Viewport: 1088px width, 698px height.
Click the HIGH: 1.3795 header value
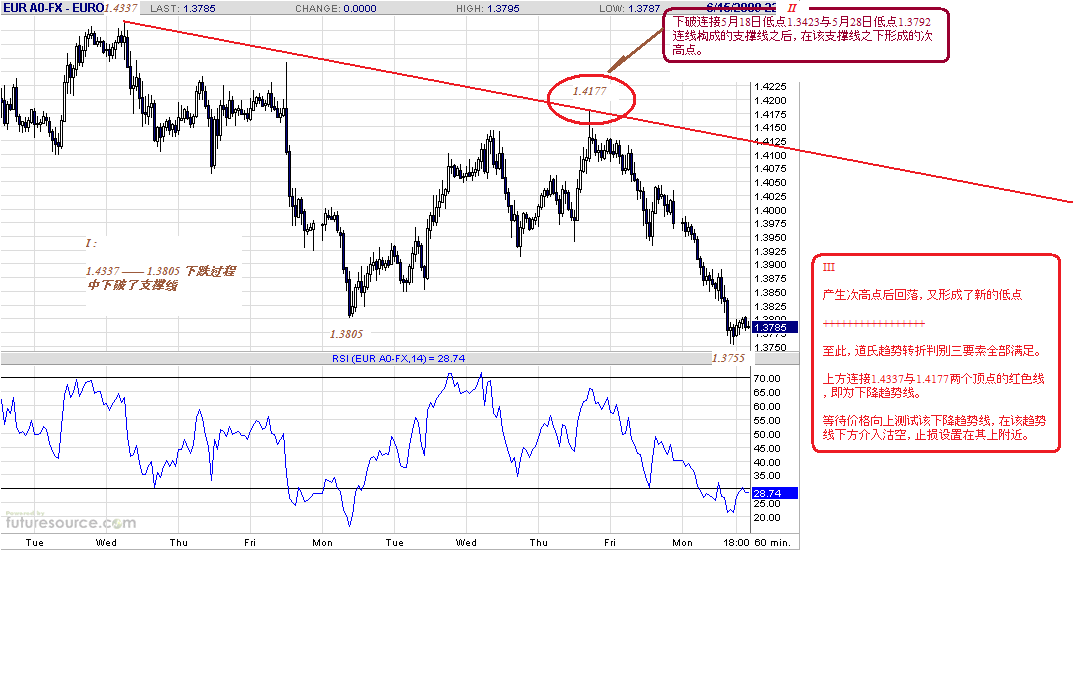(488, 8)
